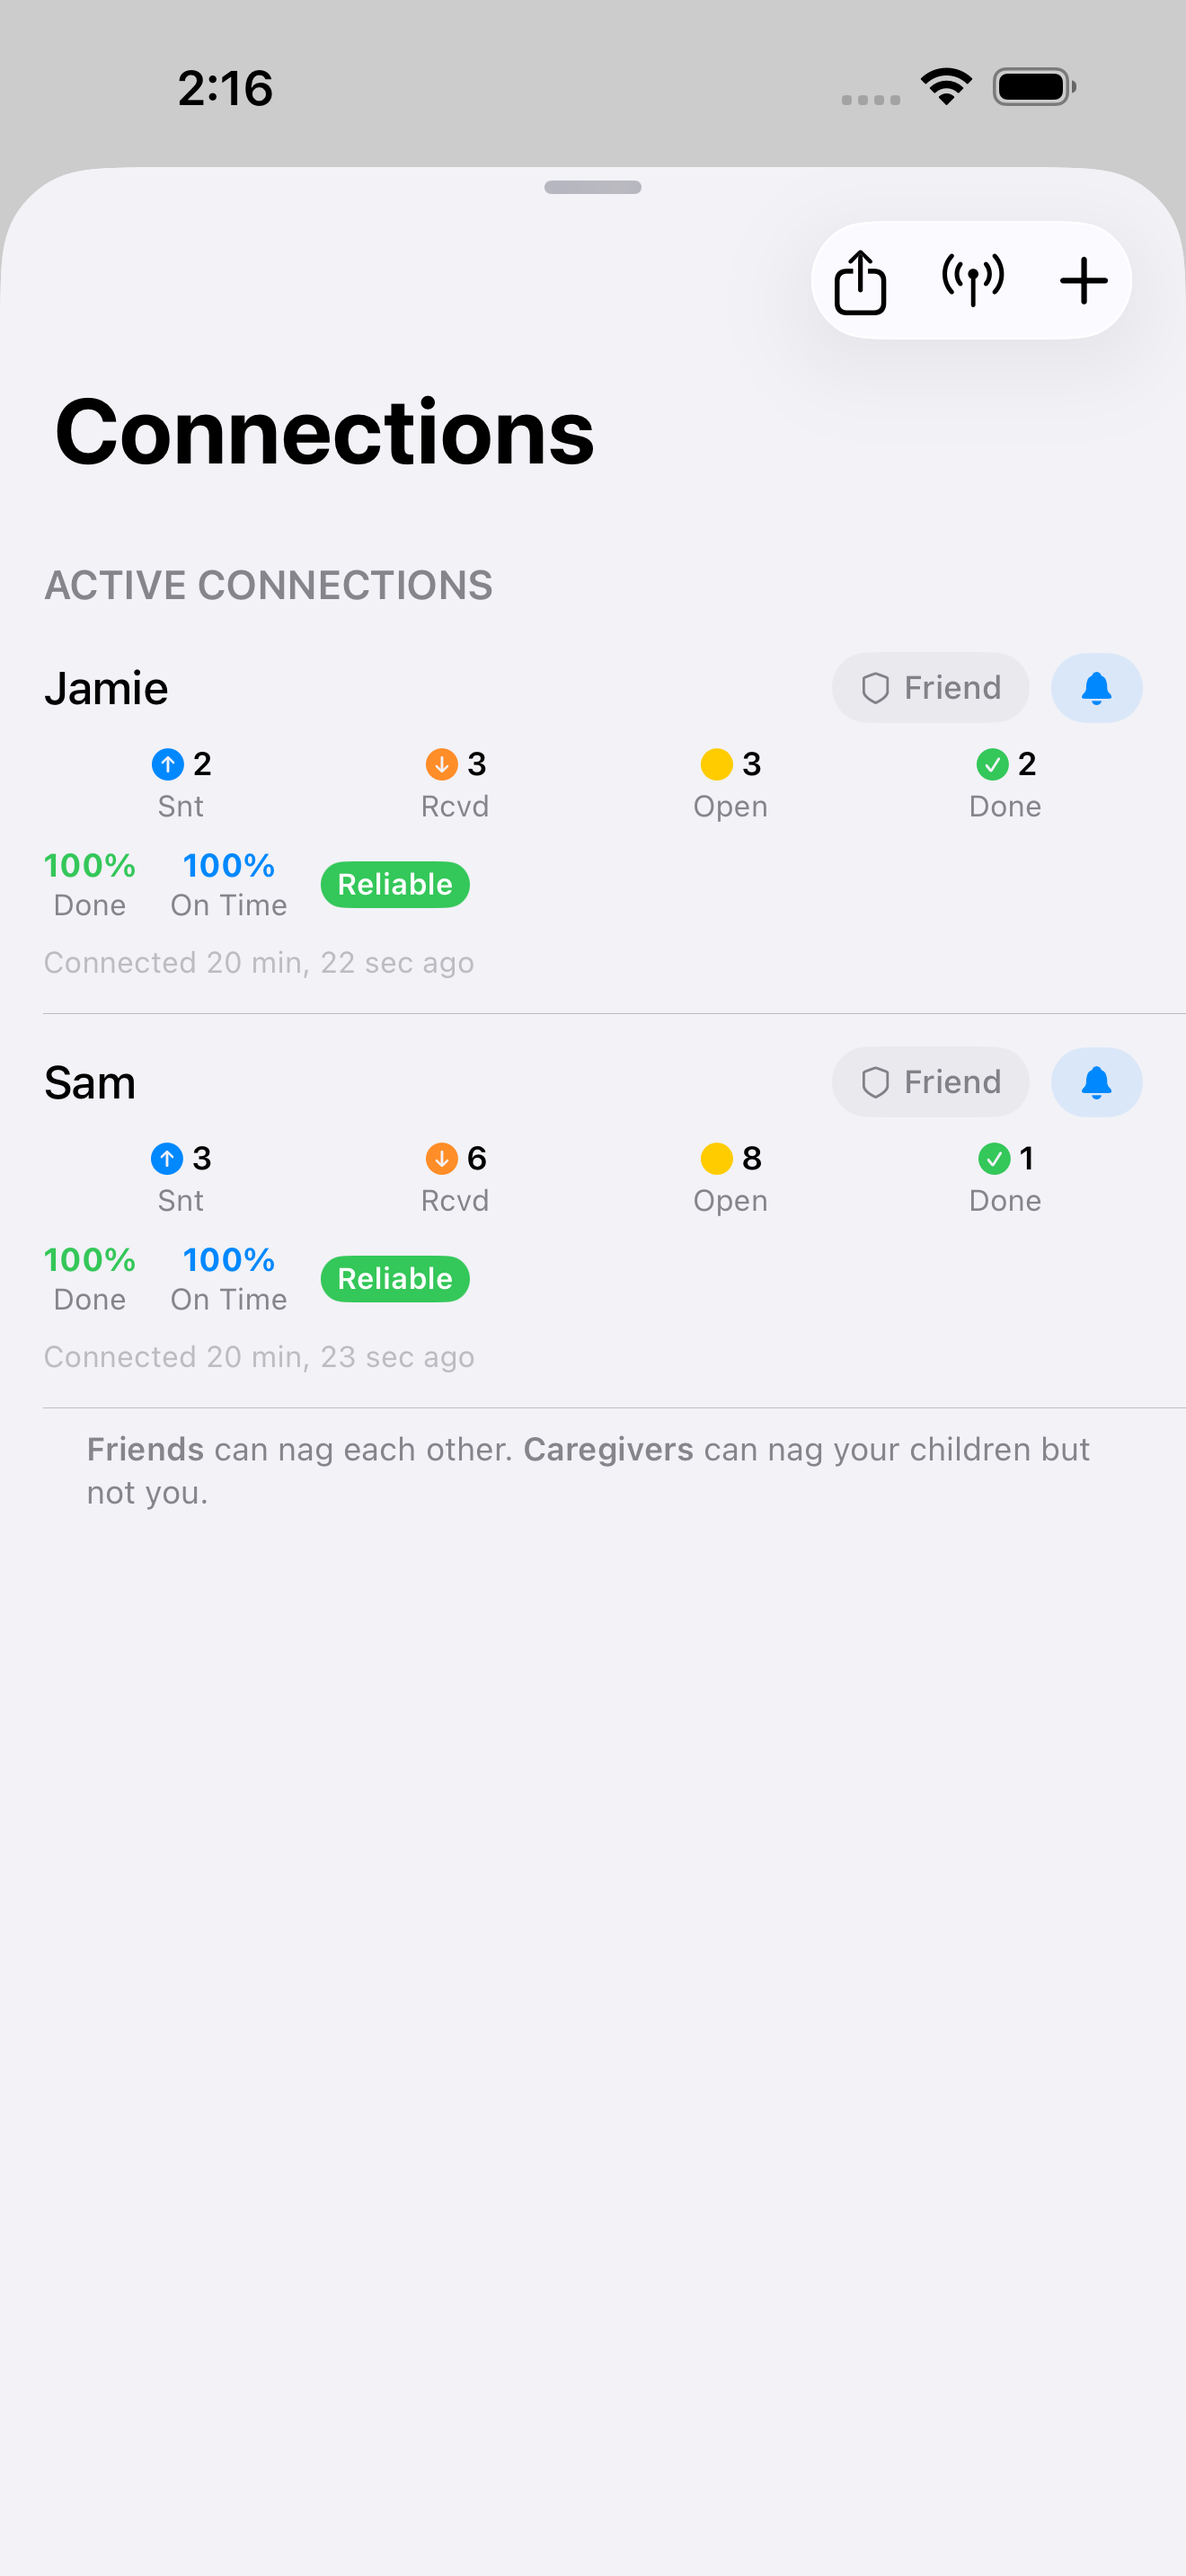Toggle Jamie's Friend role badge
The image size is (1186, 2576).
930,688
